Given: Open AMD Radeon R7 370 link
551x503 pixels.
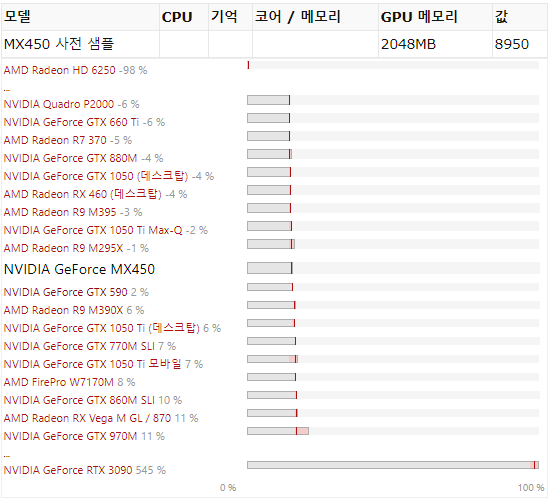Looking at the screenshot, I should pyautogui.click(x=55, y=140).
